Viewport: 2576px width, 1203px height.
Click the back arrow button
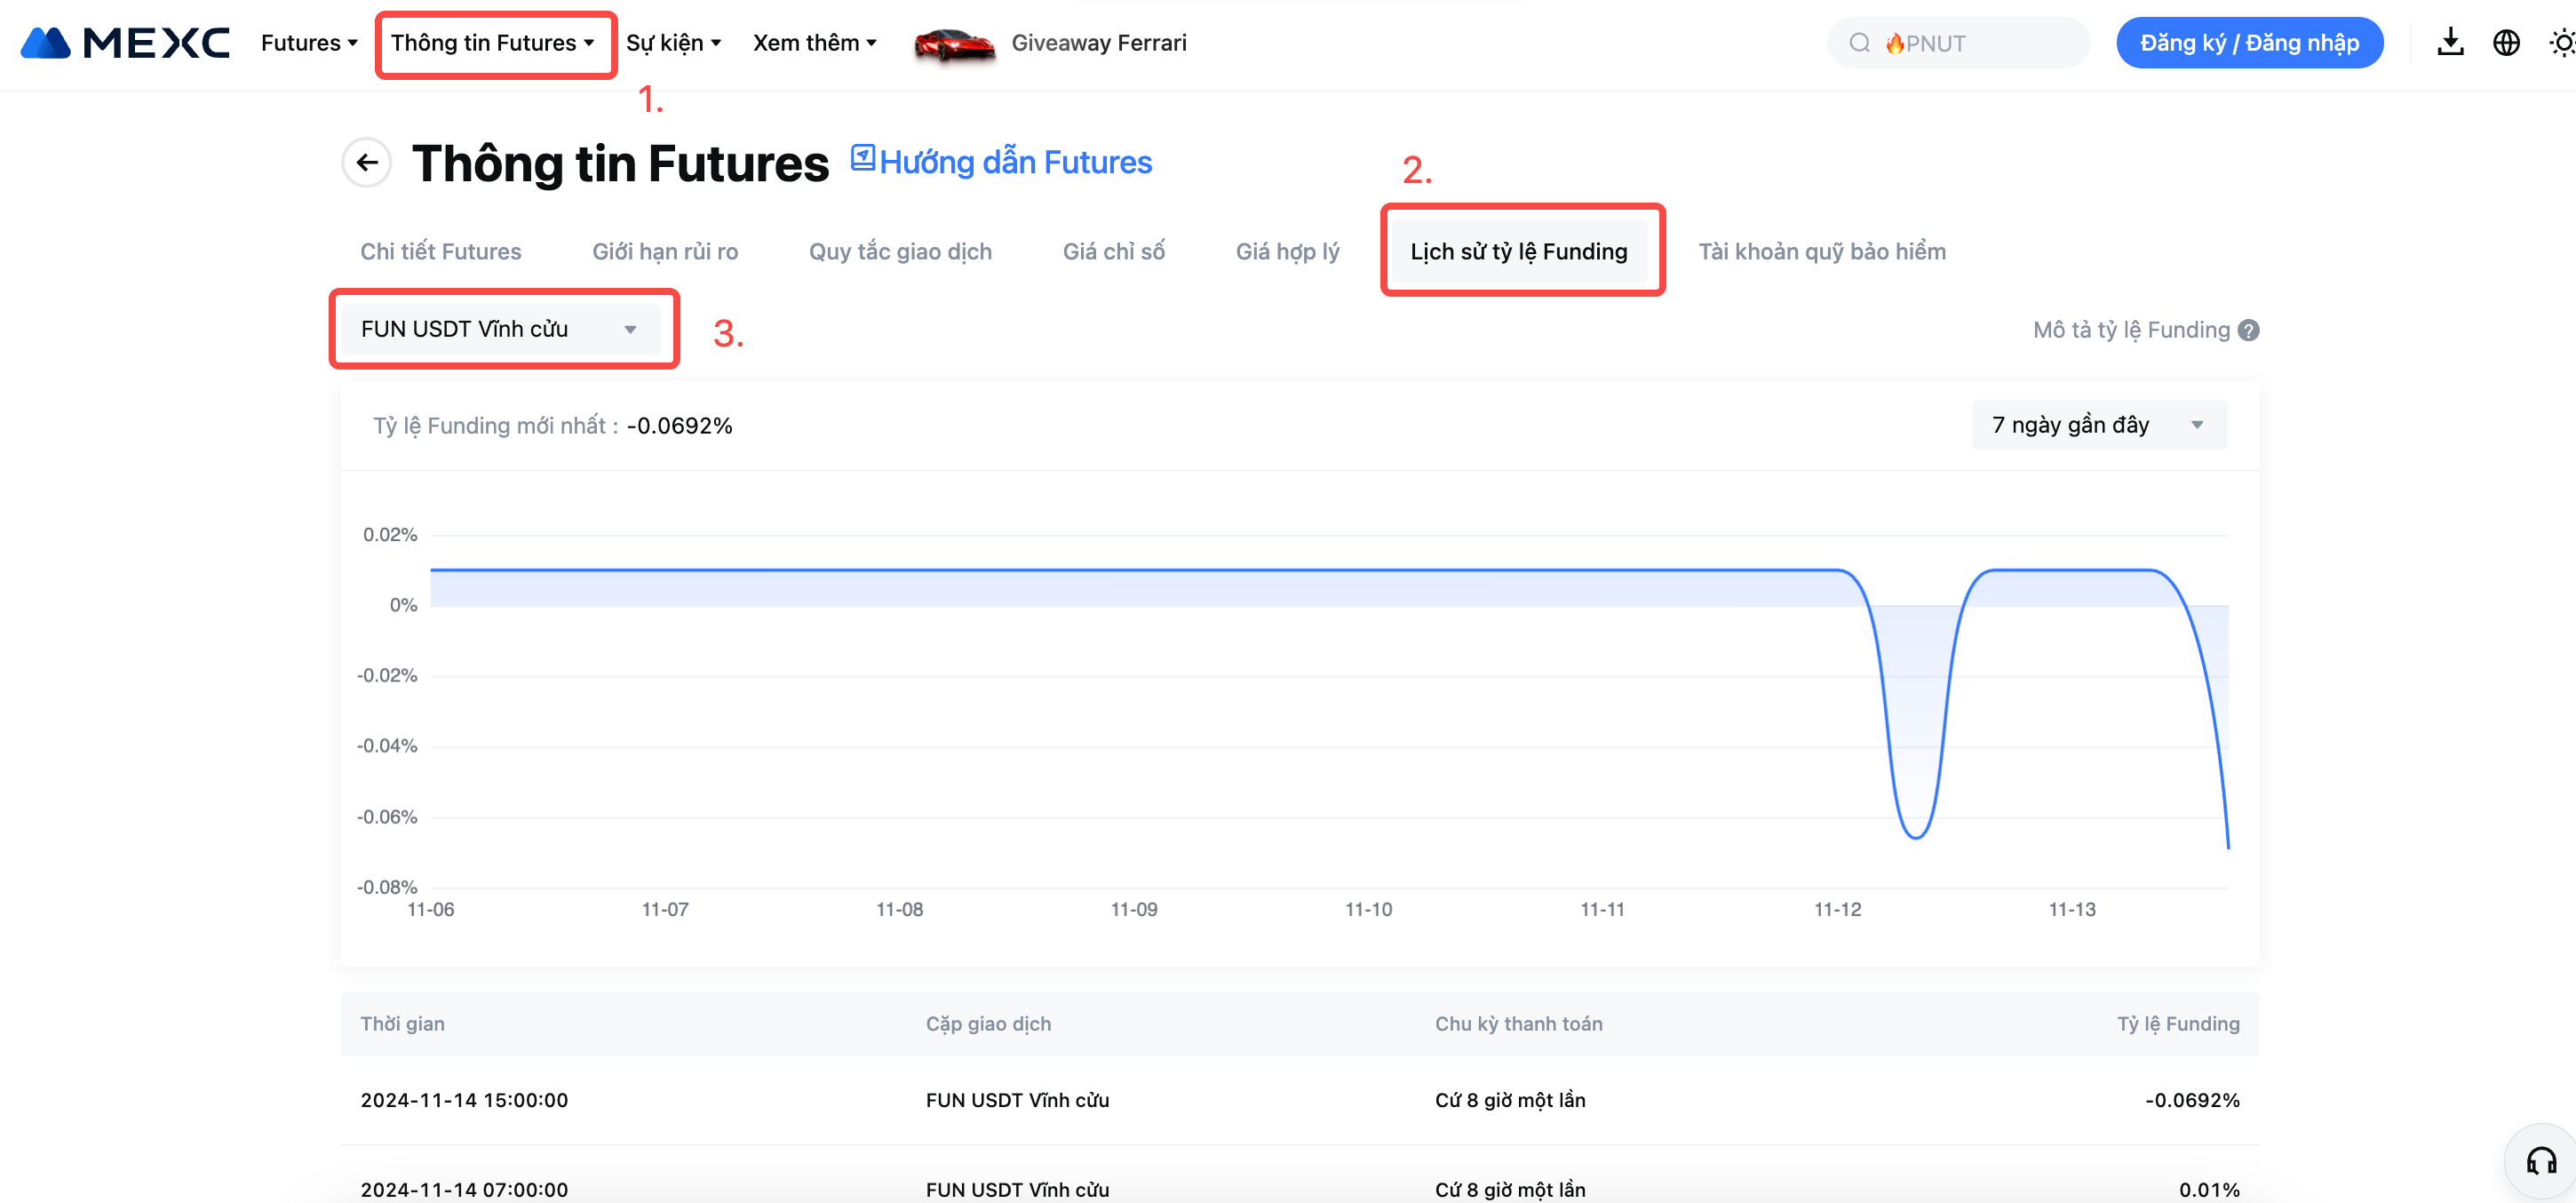367,162
